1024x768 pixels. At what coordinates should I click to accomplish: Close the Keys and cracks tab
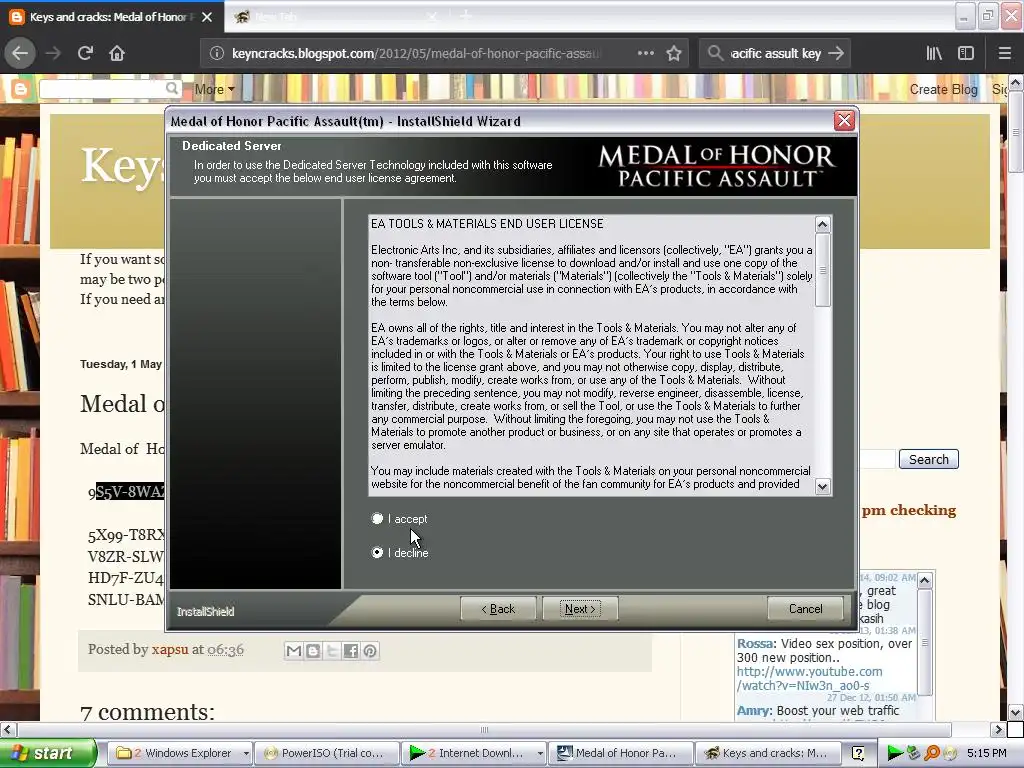207,17
